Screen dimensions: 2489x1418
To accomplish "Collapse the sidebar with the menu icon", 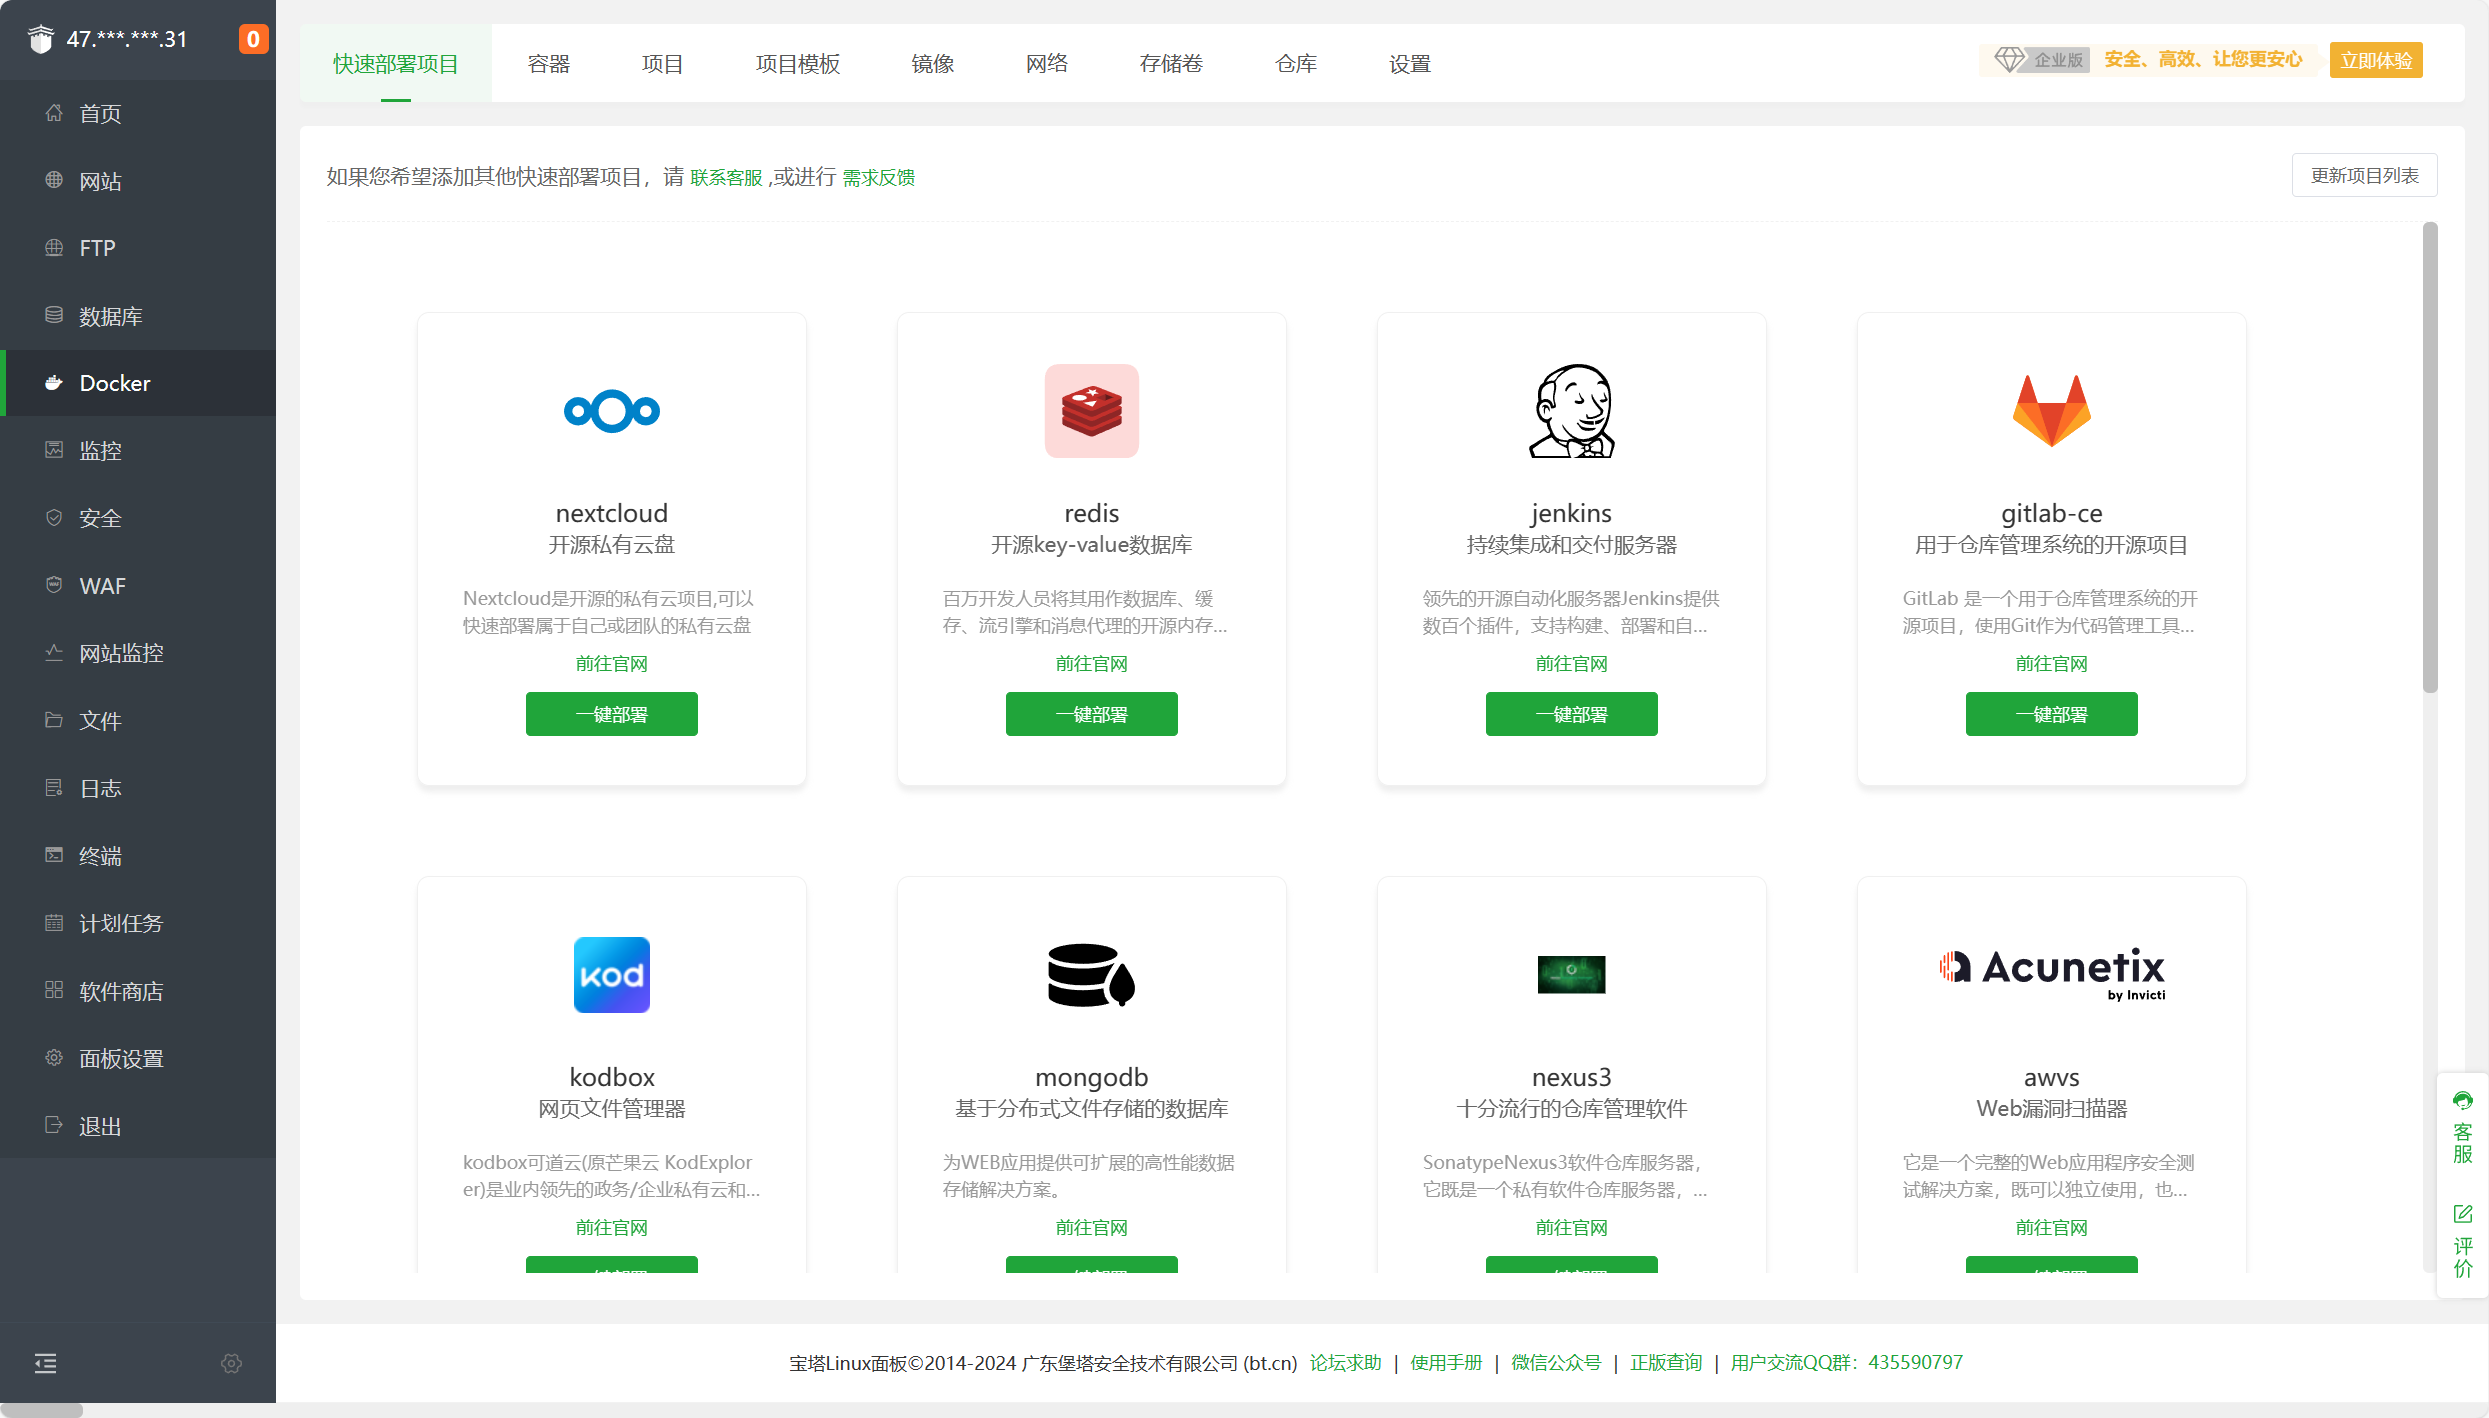I will (46, 1363).
